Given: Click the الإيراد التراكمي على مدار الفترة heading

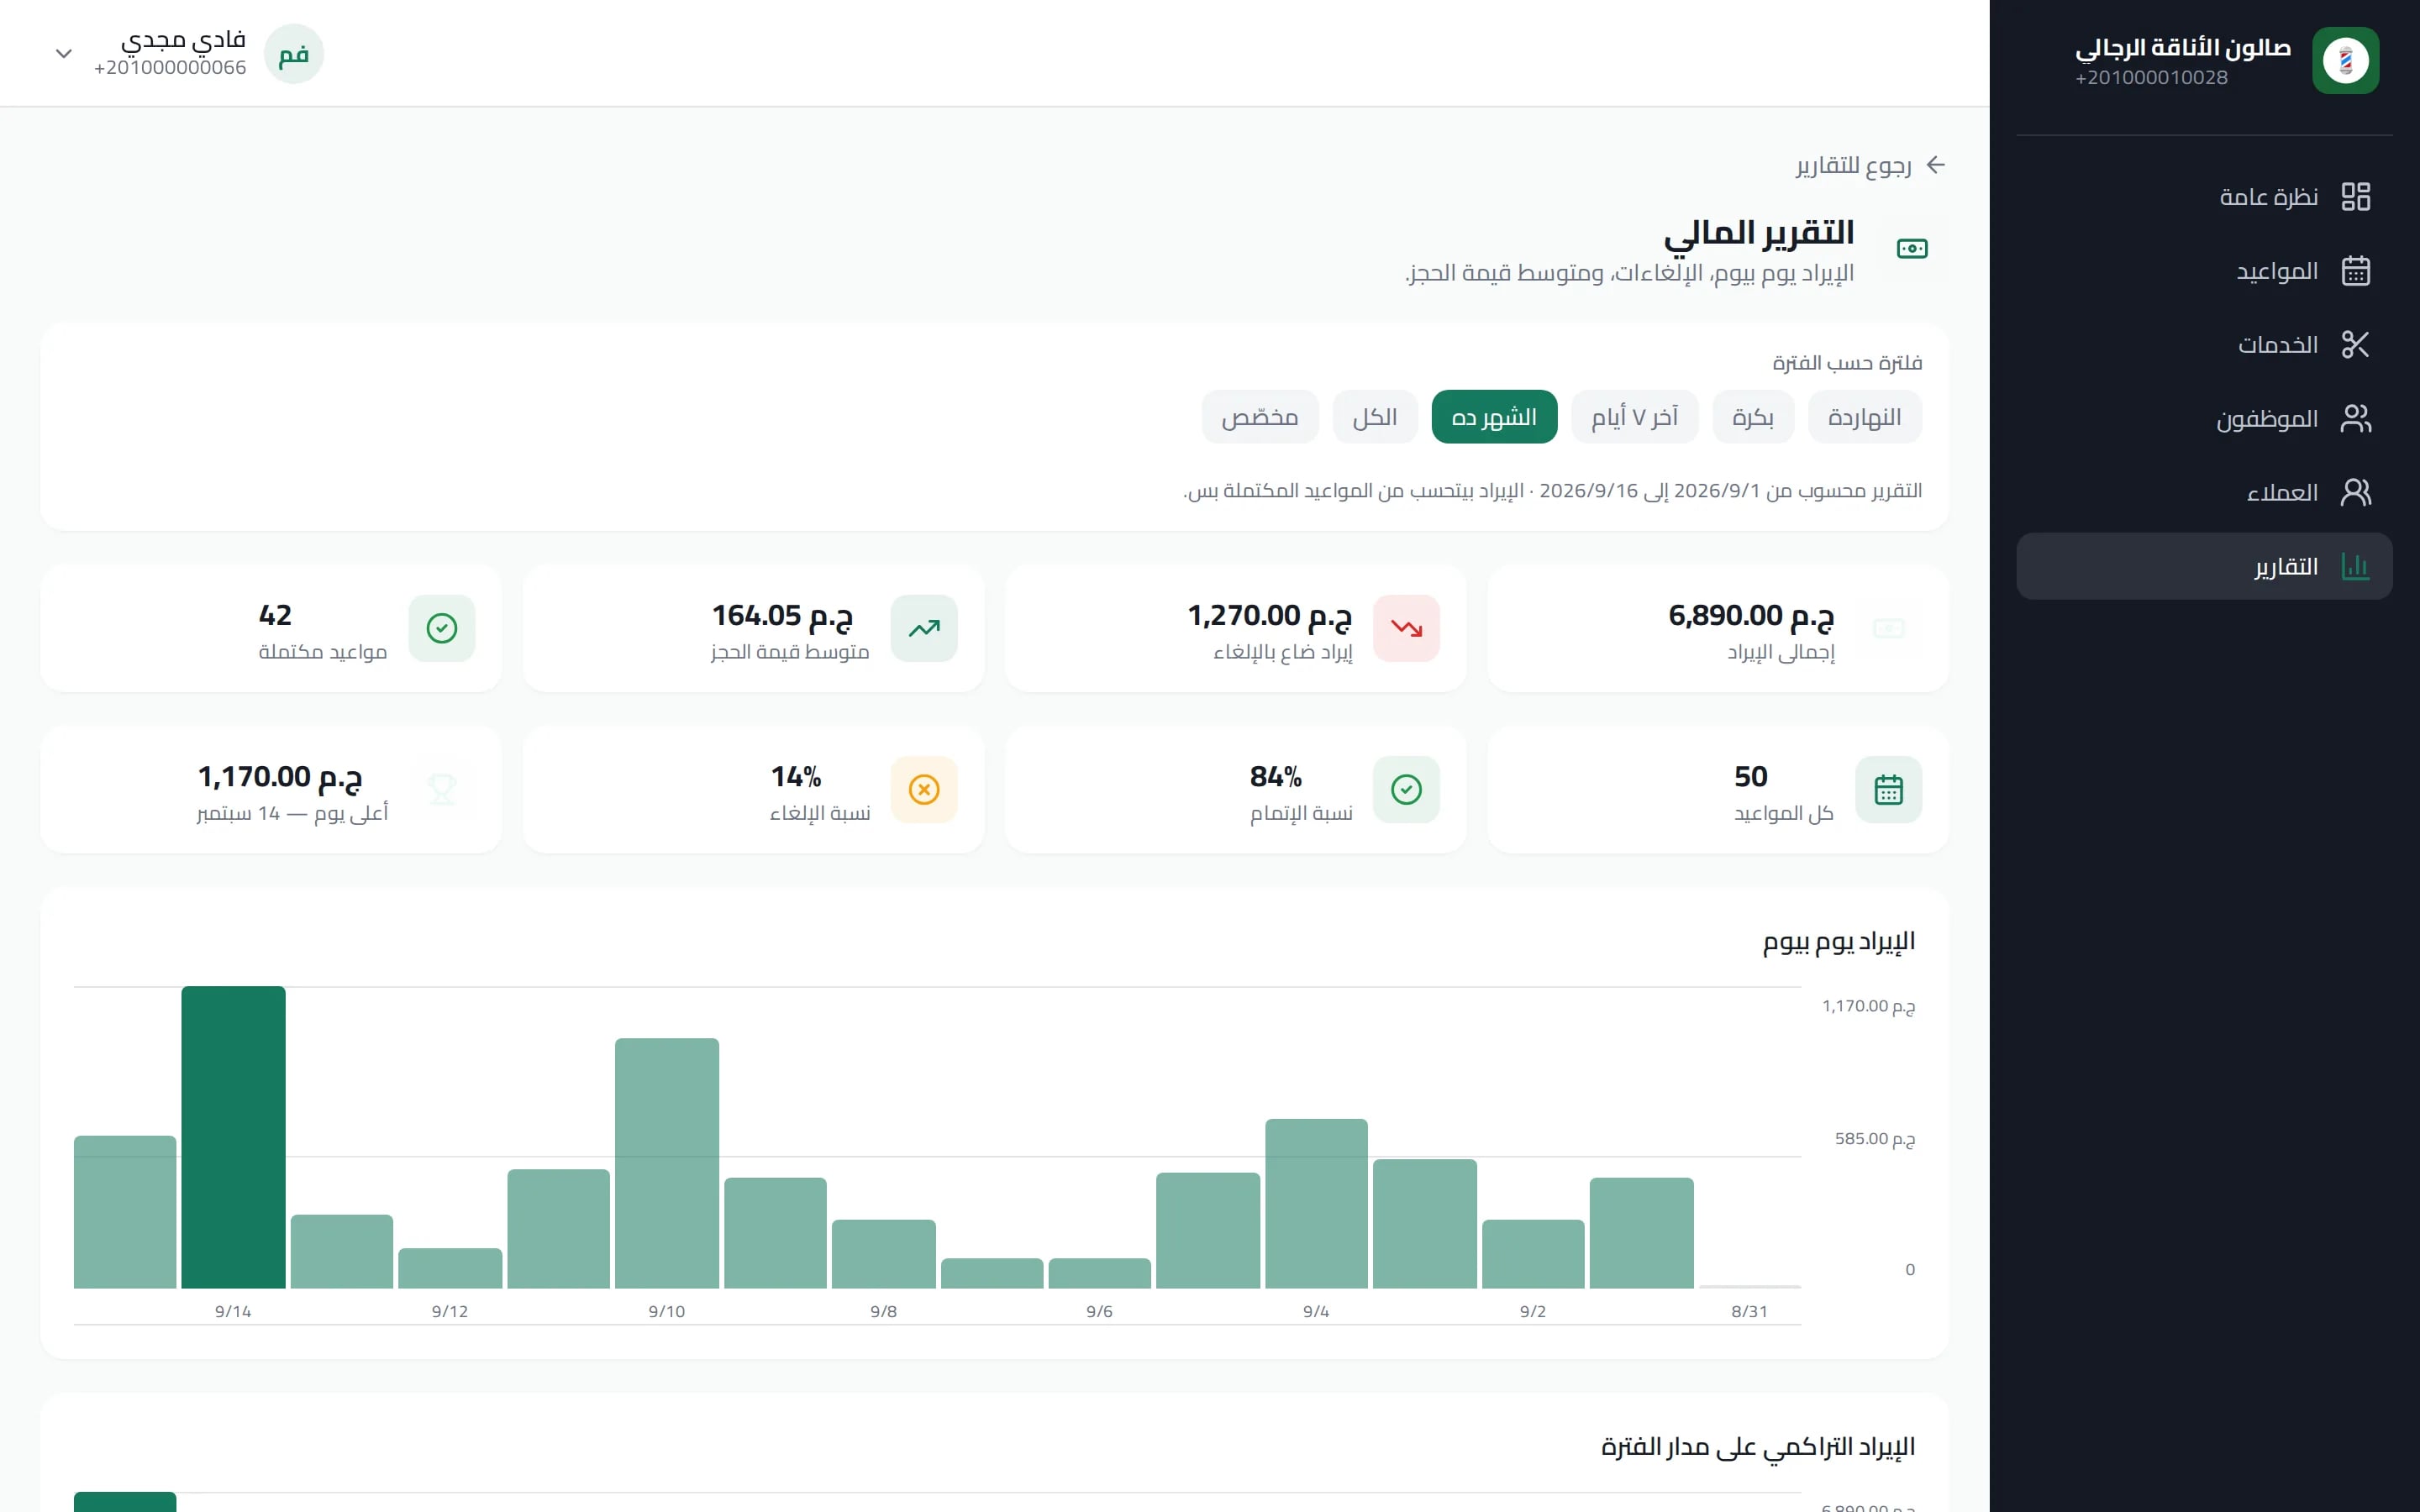Looking at the screenshot, I should tap(1758, 1447).
